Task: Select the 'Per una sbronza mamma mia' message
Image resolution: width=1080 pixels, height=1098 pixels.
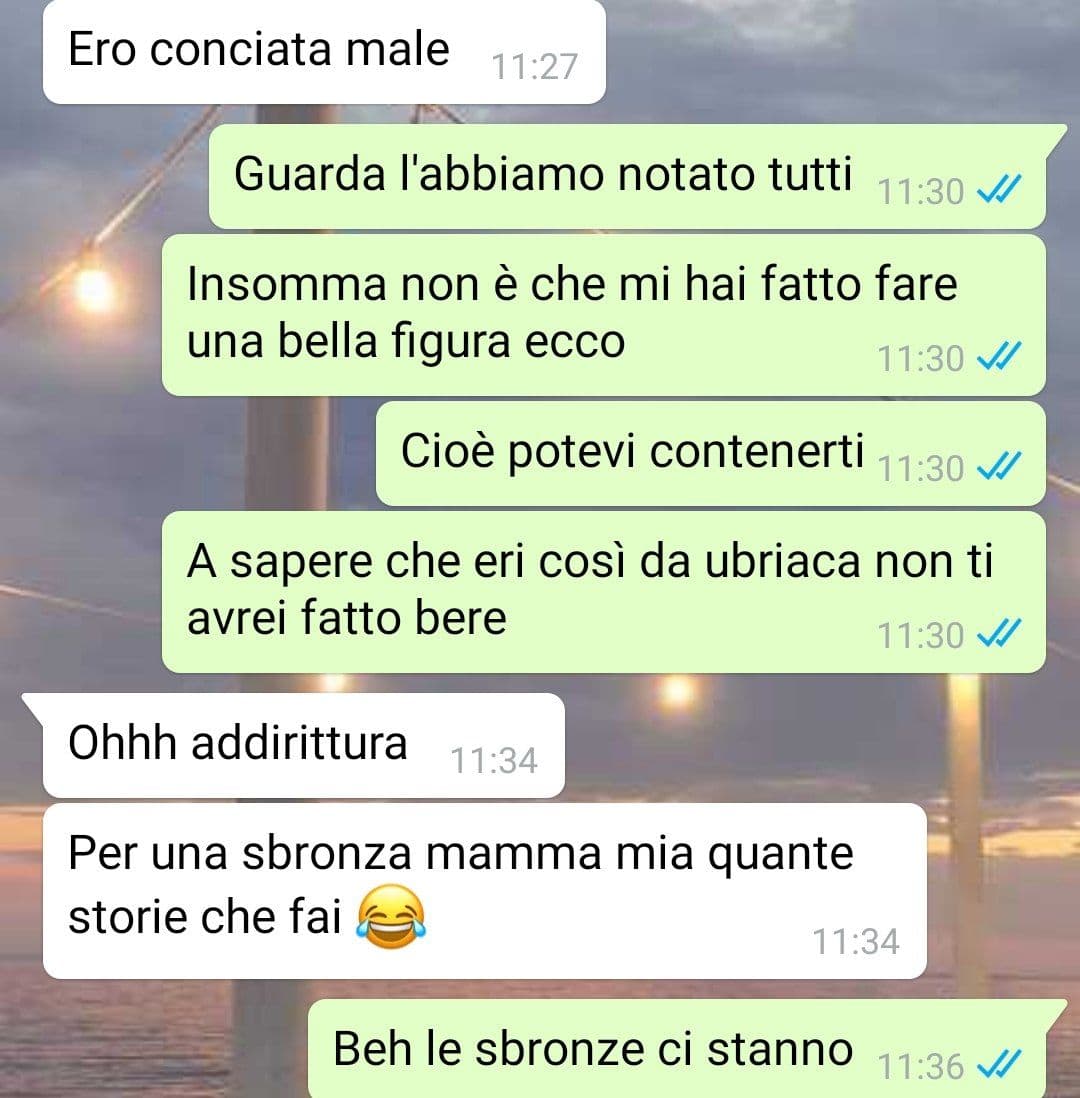Action: (485, 891)
